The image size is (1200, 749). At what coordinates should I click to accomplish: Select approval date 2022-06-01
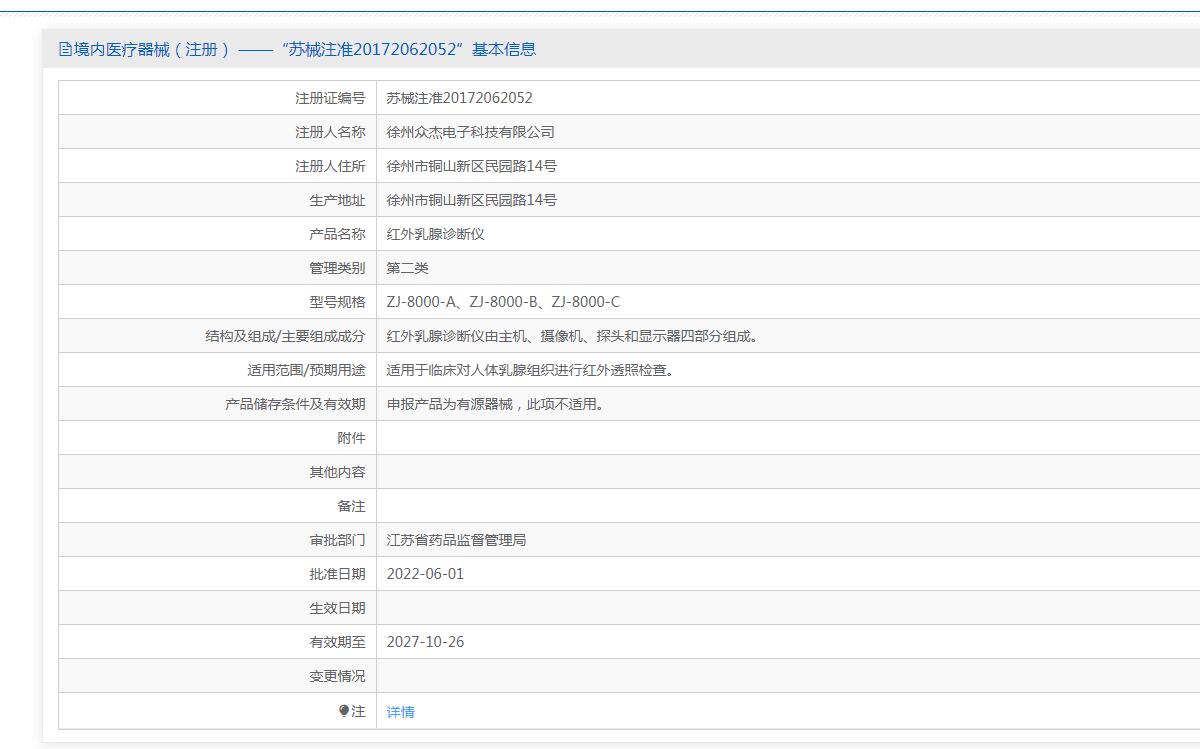pyautogui.click(x=425, y=574)
